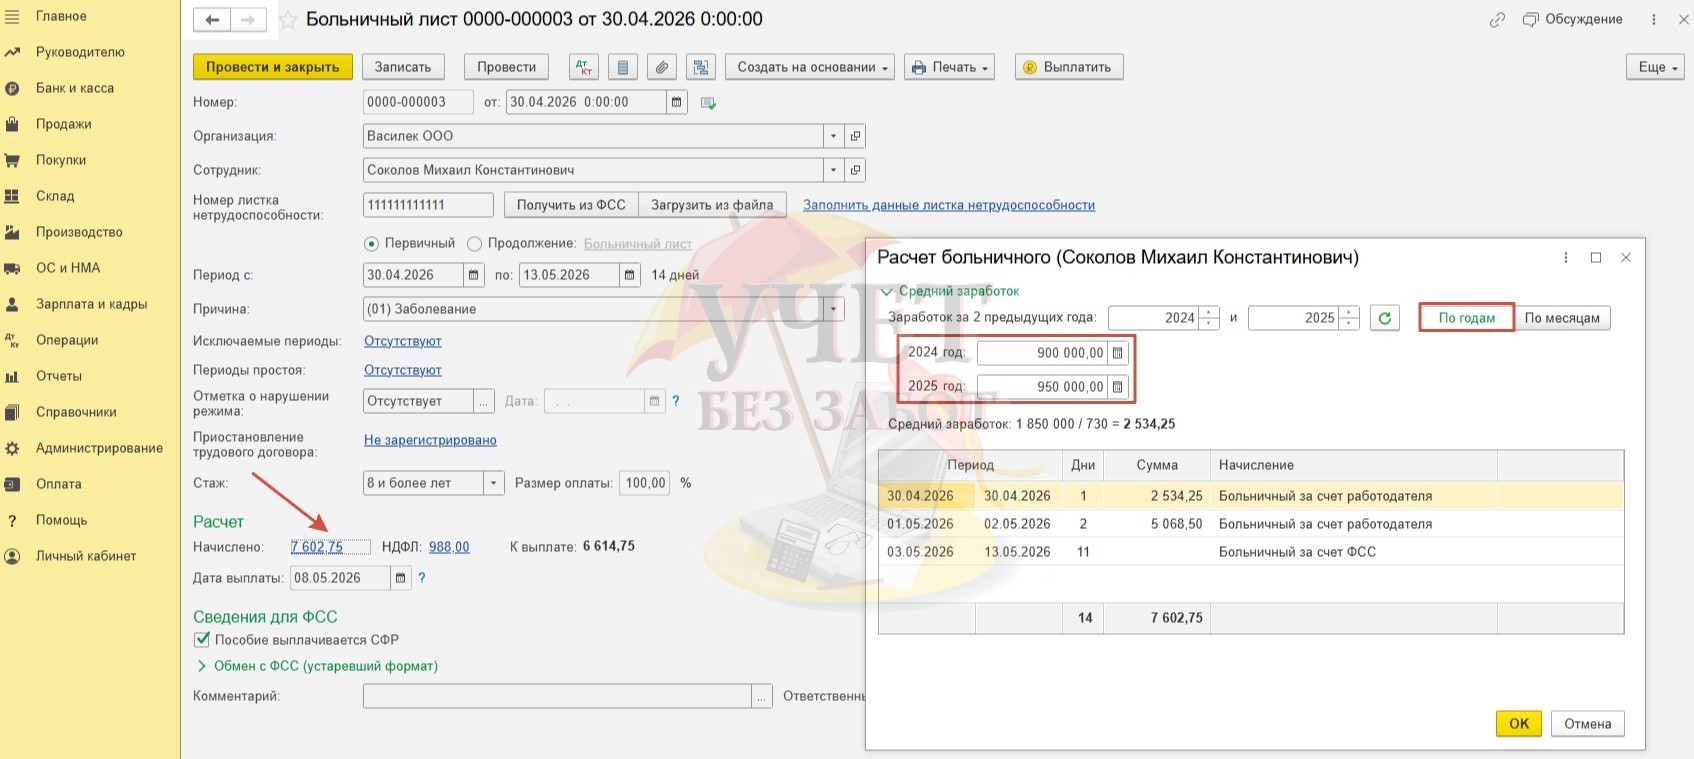Select the Продолжение radio button
The width and height of the screenshot is (1694, 759).
click(475, 244)
